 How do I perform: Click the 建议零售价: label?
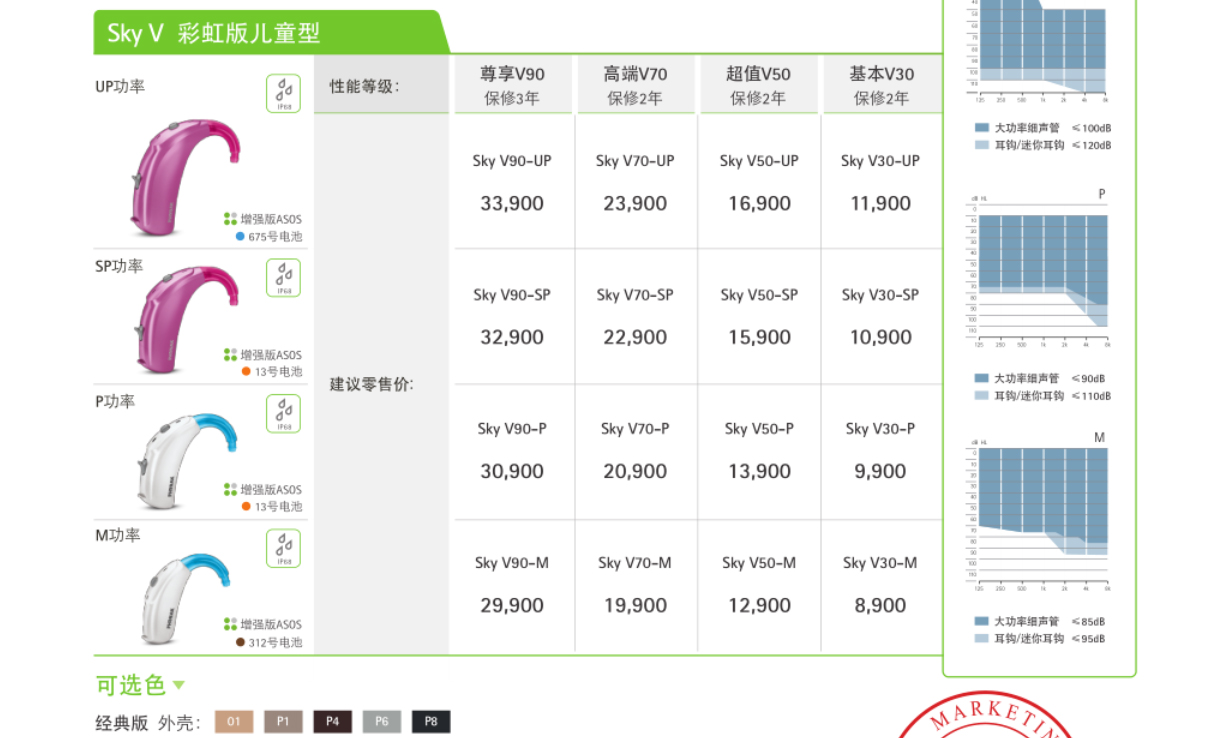pos(371,384)
